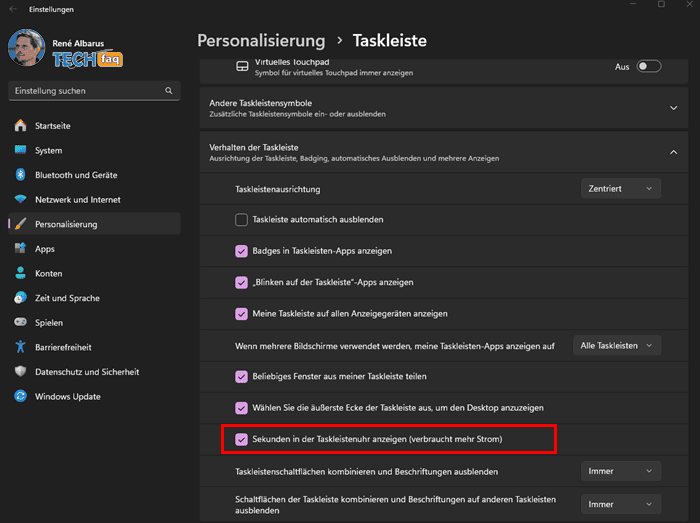The image size is (700, 523).
Task: Open the Taskleistenausrichtung Zentriert dropdown
Action: tap(621, 189)
